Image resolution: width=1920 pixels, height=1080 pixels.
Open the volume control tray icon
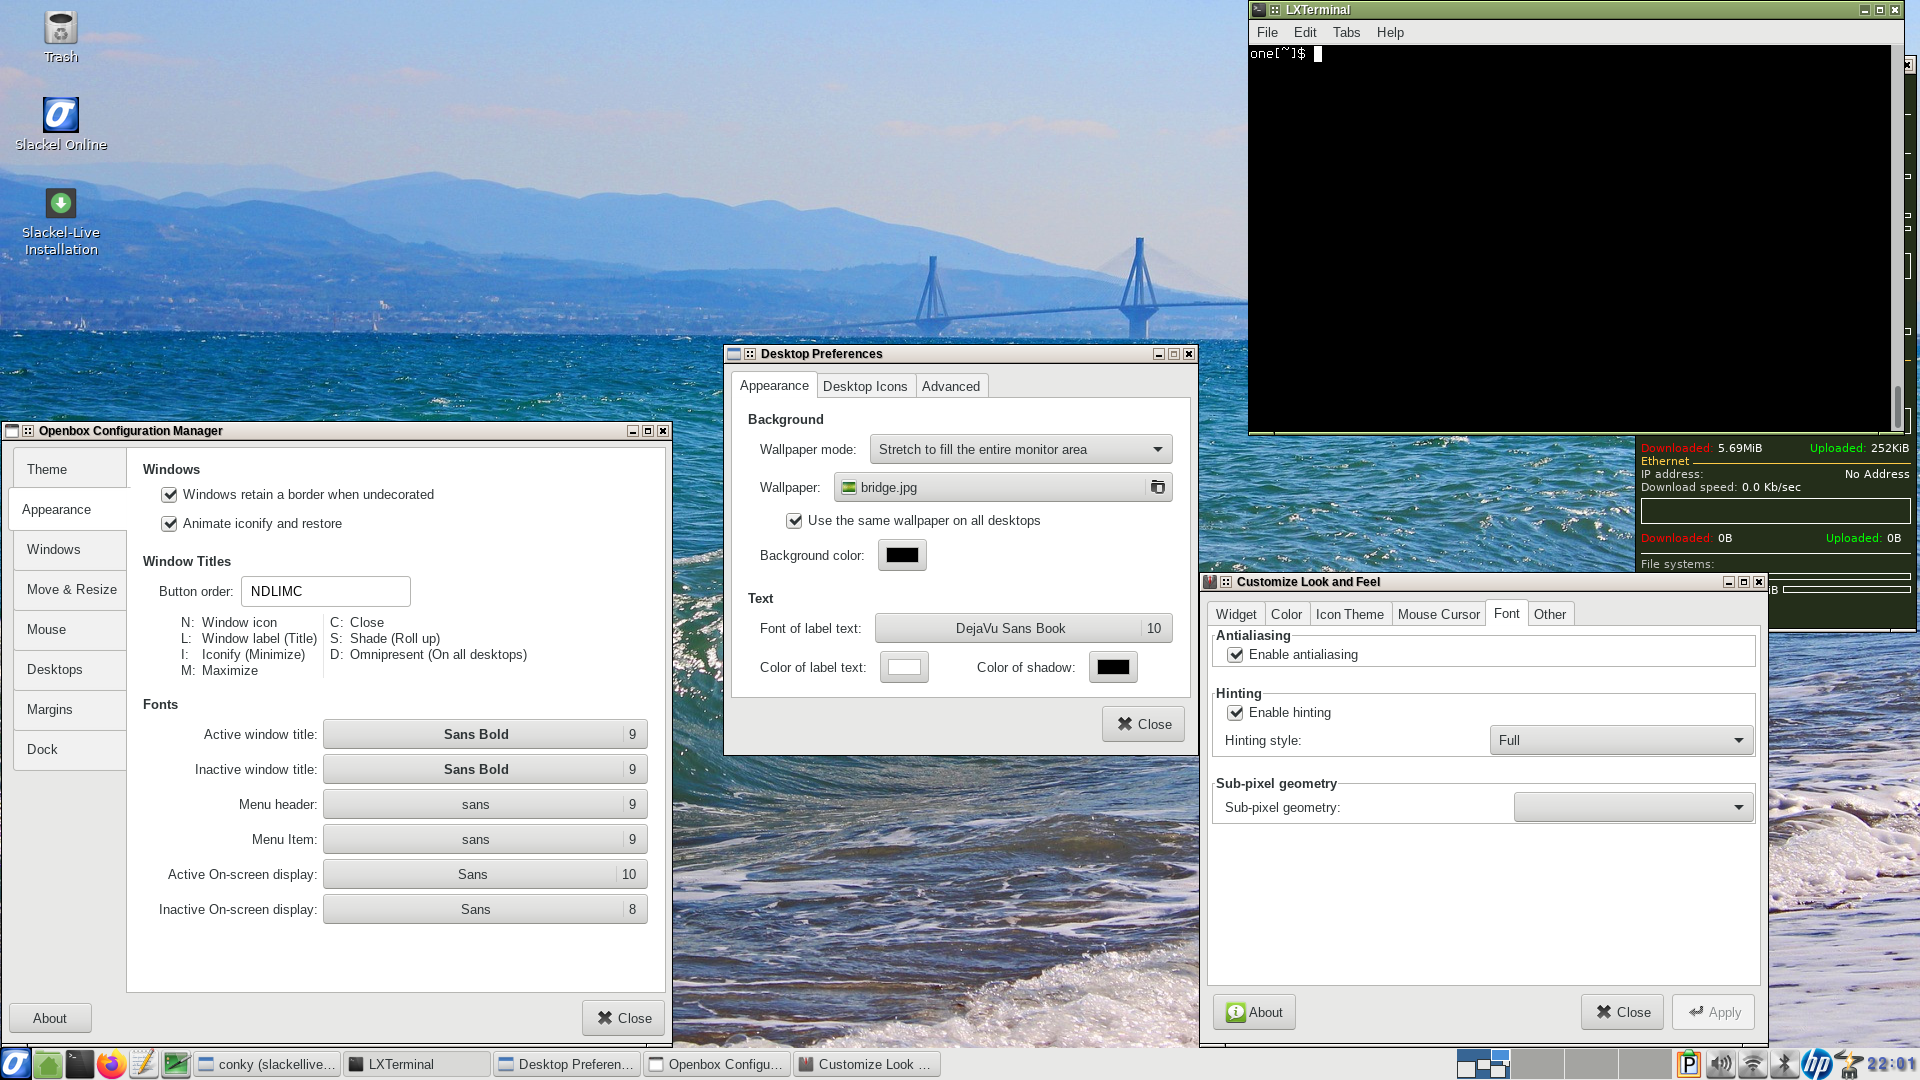[x=1721, y=1064]
